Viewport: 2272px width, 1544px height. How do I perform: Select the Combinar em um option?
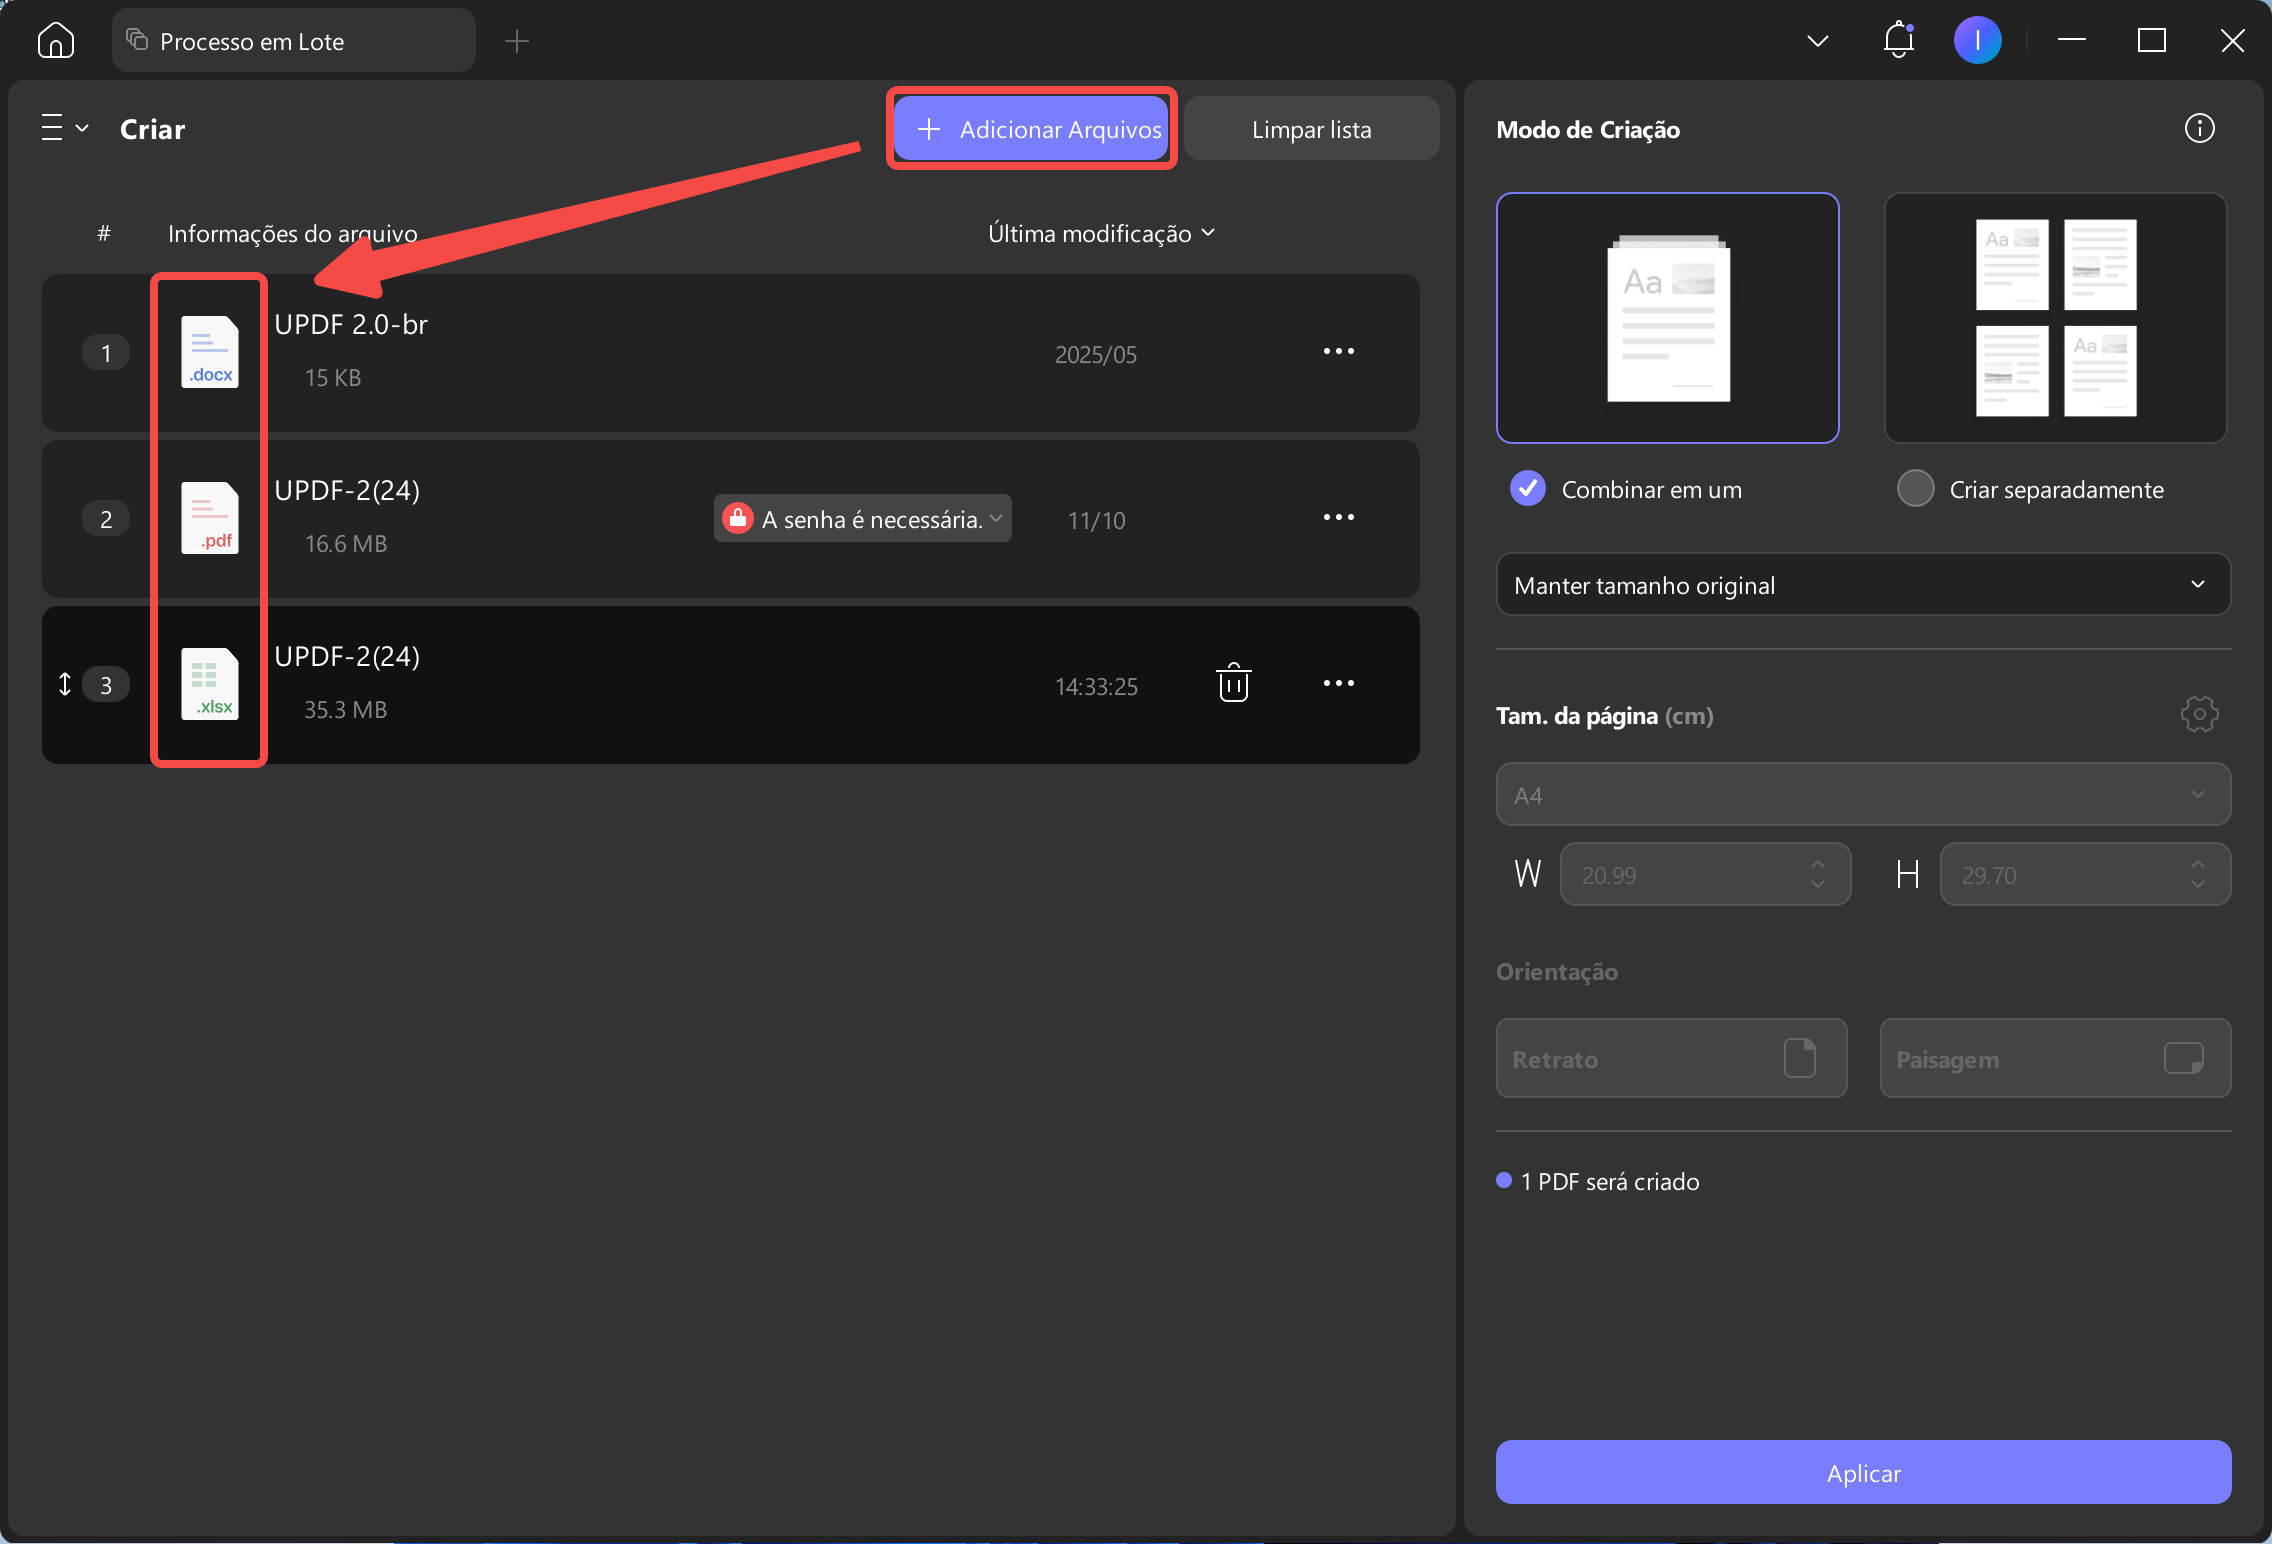pos(1528,489)
